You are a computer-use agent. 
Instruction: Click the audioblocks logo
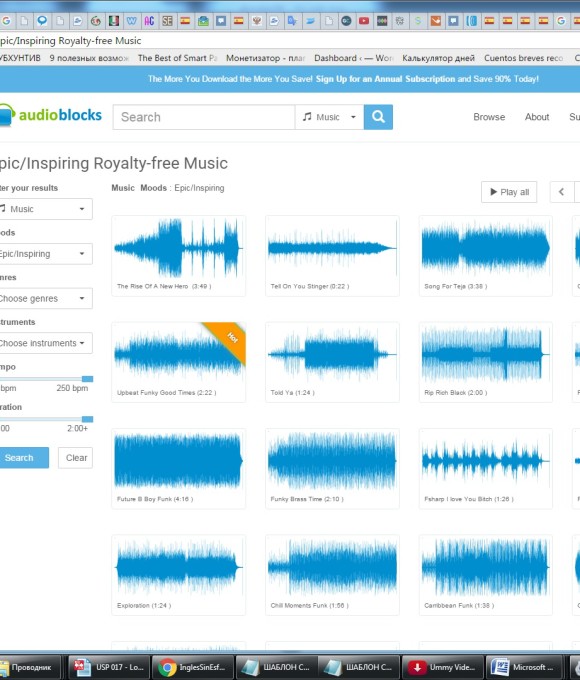[50, 115]
